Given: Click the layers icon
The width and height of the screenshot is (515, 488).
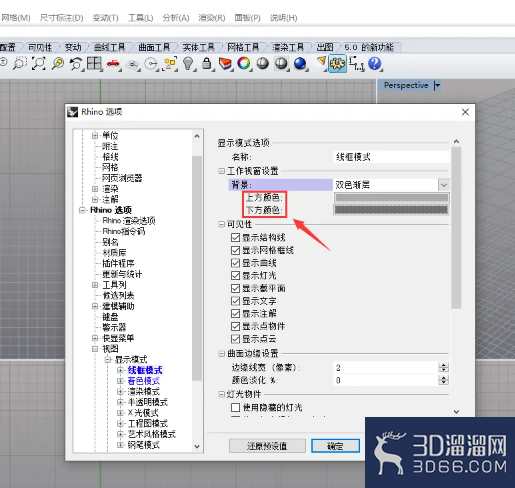Looking at the screenshot, I should point(225,63).
